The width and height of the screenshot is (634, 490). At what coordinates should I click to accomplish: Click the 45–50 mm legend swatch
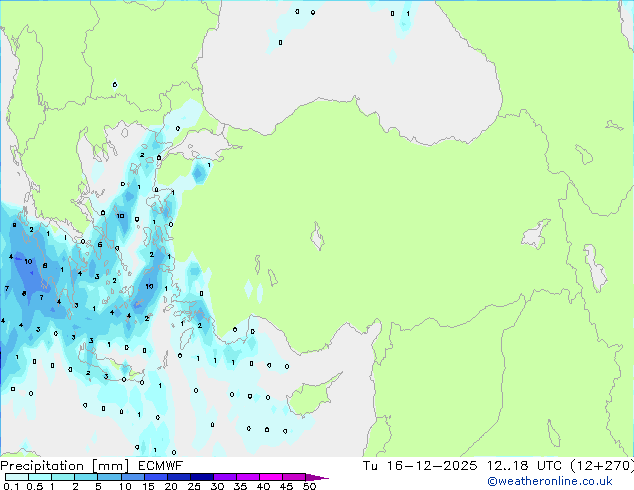pos(294,477)
